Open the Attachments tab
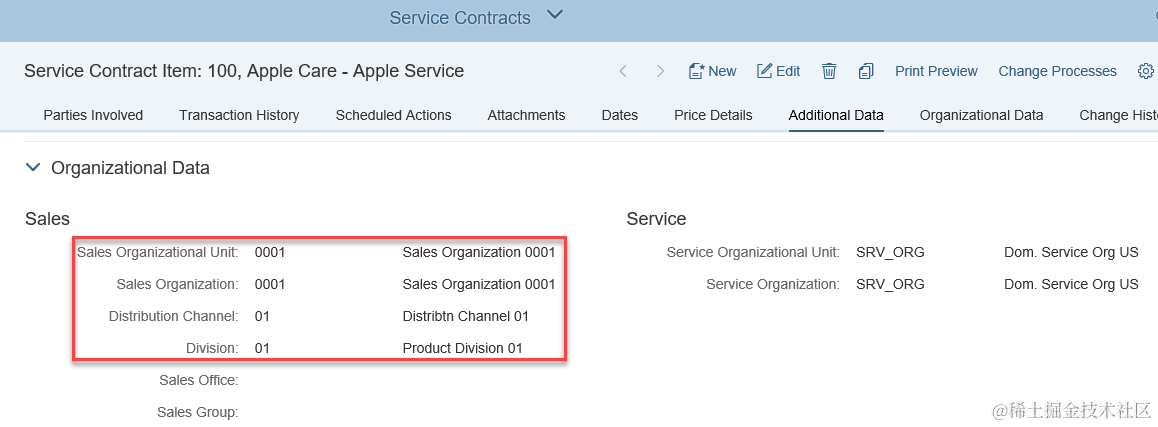The height and width of the screenshot is (427, 1158). 526,115
